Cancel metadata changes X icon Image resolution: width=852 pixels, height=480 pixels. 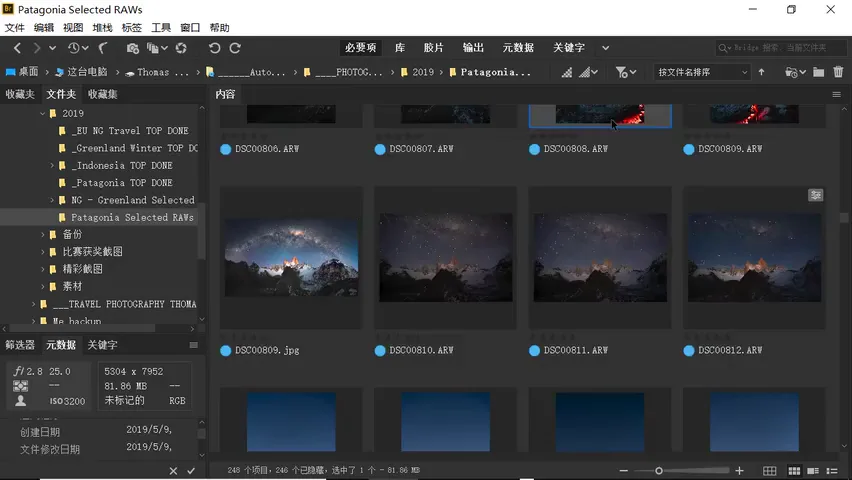[173, 471]
